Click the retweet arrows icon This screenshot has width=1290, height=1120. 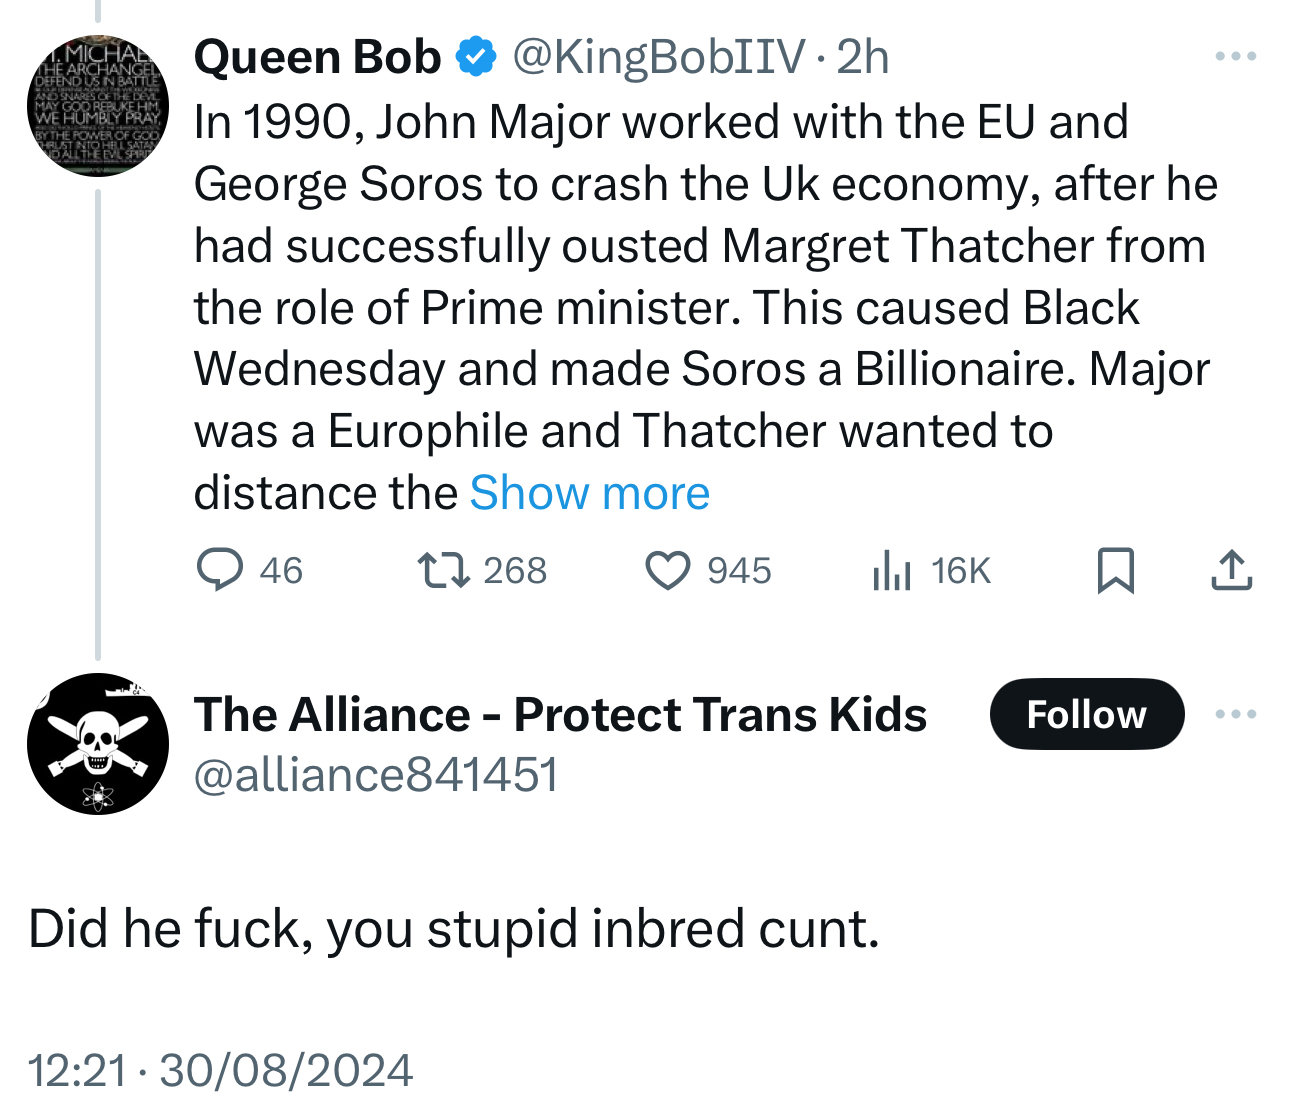point(443,570)
